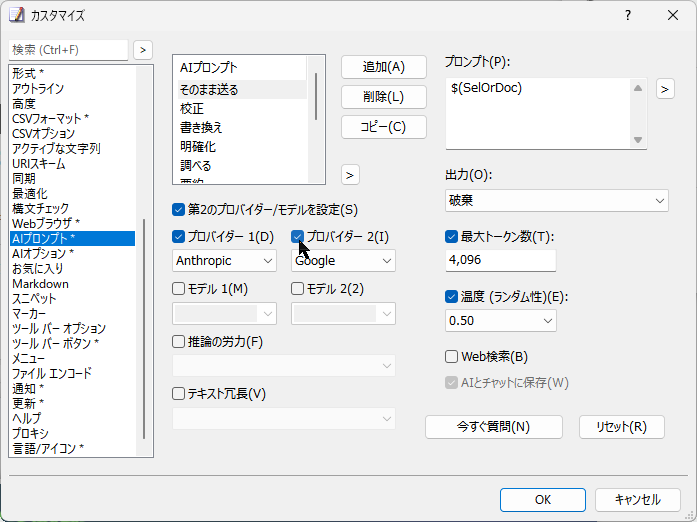Click the 検索 (Ctrl+F) search field
The image size is (697, 522).
pos(68,50)
